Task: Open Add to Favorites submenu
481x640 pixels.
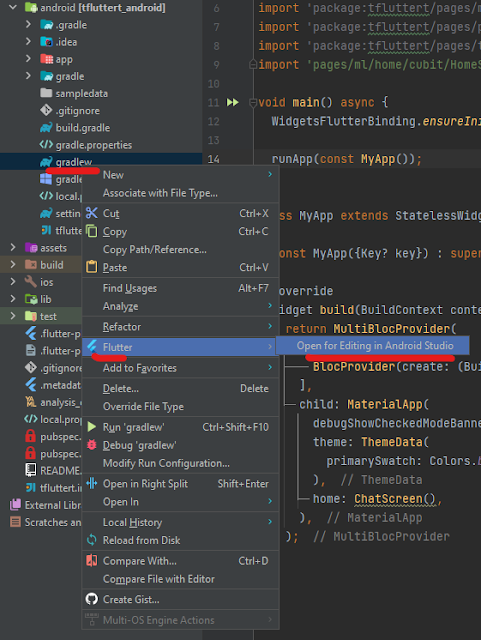Action: [x=180, y=368]
